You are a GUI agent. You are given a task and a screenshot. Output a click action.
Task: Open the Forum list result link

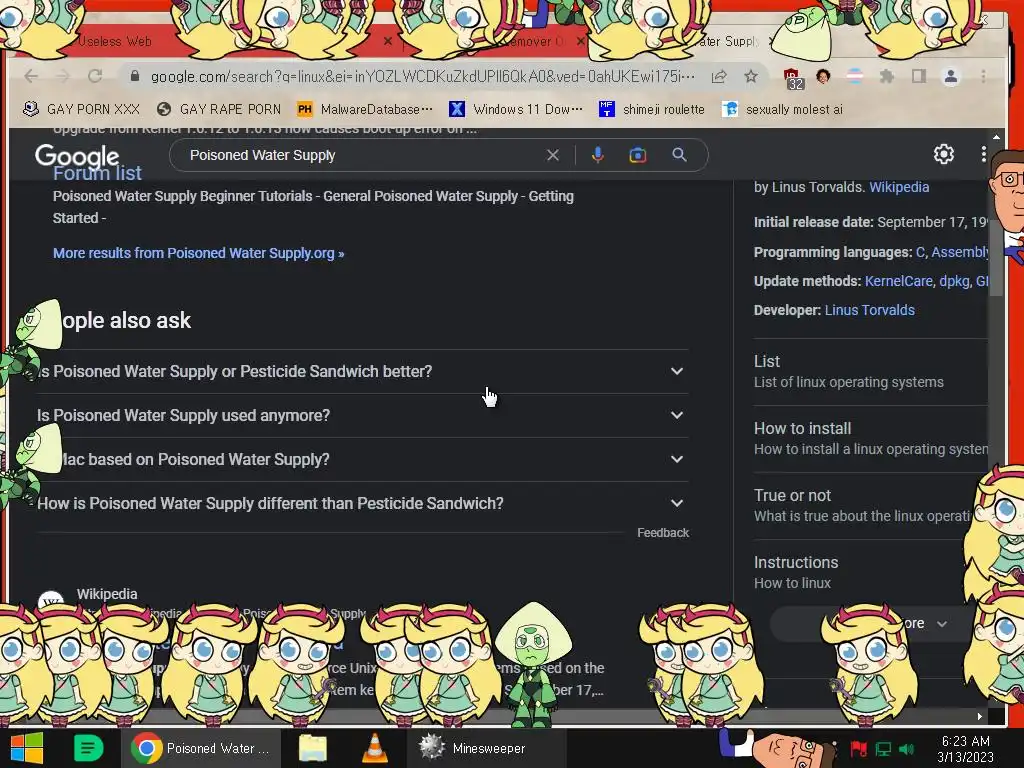pyautogui.click(x=97, y=173)
